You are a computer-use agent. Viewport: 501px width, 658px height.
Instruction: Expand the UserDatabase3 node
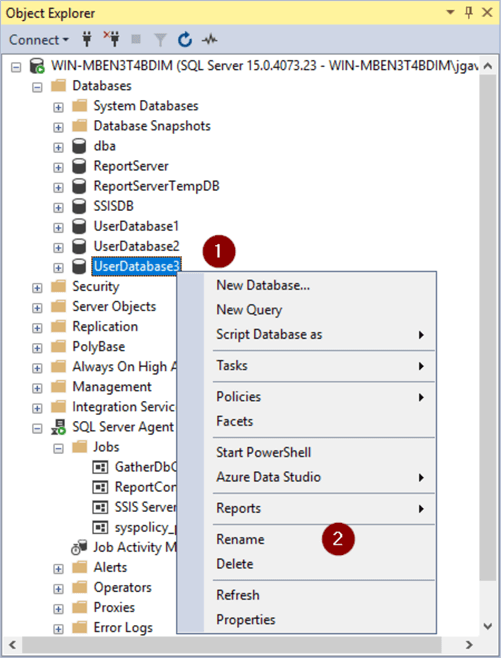[x=58, y=268]
